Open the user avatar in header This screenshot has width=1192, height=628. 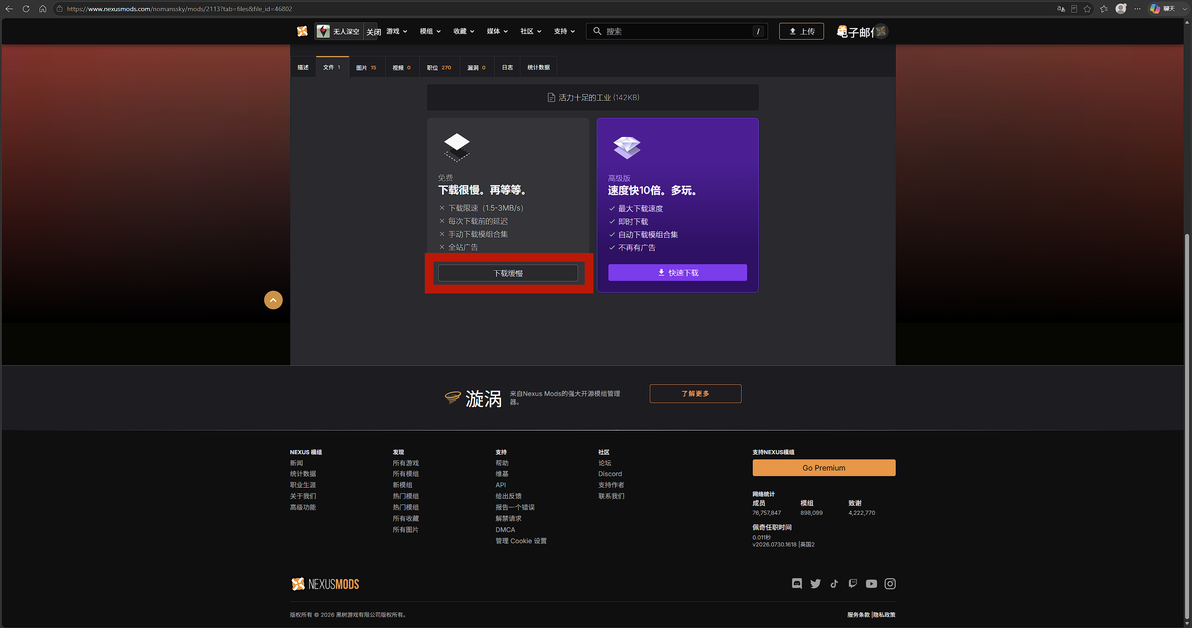tap(880, 31)
